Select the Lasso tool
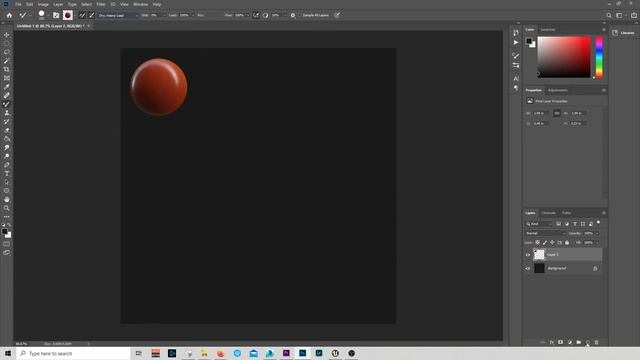 7,52
